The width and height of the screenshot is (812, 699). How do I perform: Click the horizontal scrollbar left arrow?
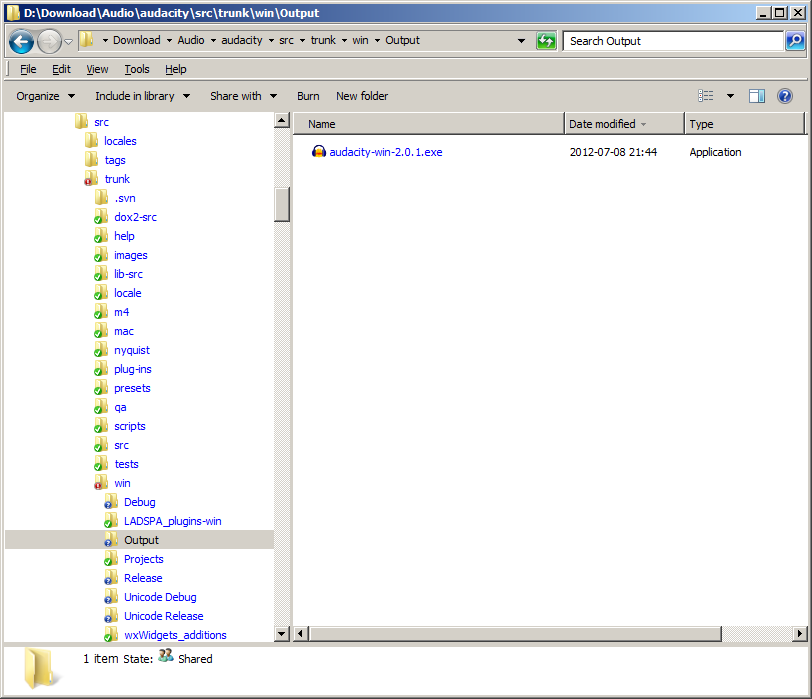click(x=301, y=633)
